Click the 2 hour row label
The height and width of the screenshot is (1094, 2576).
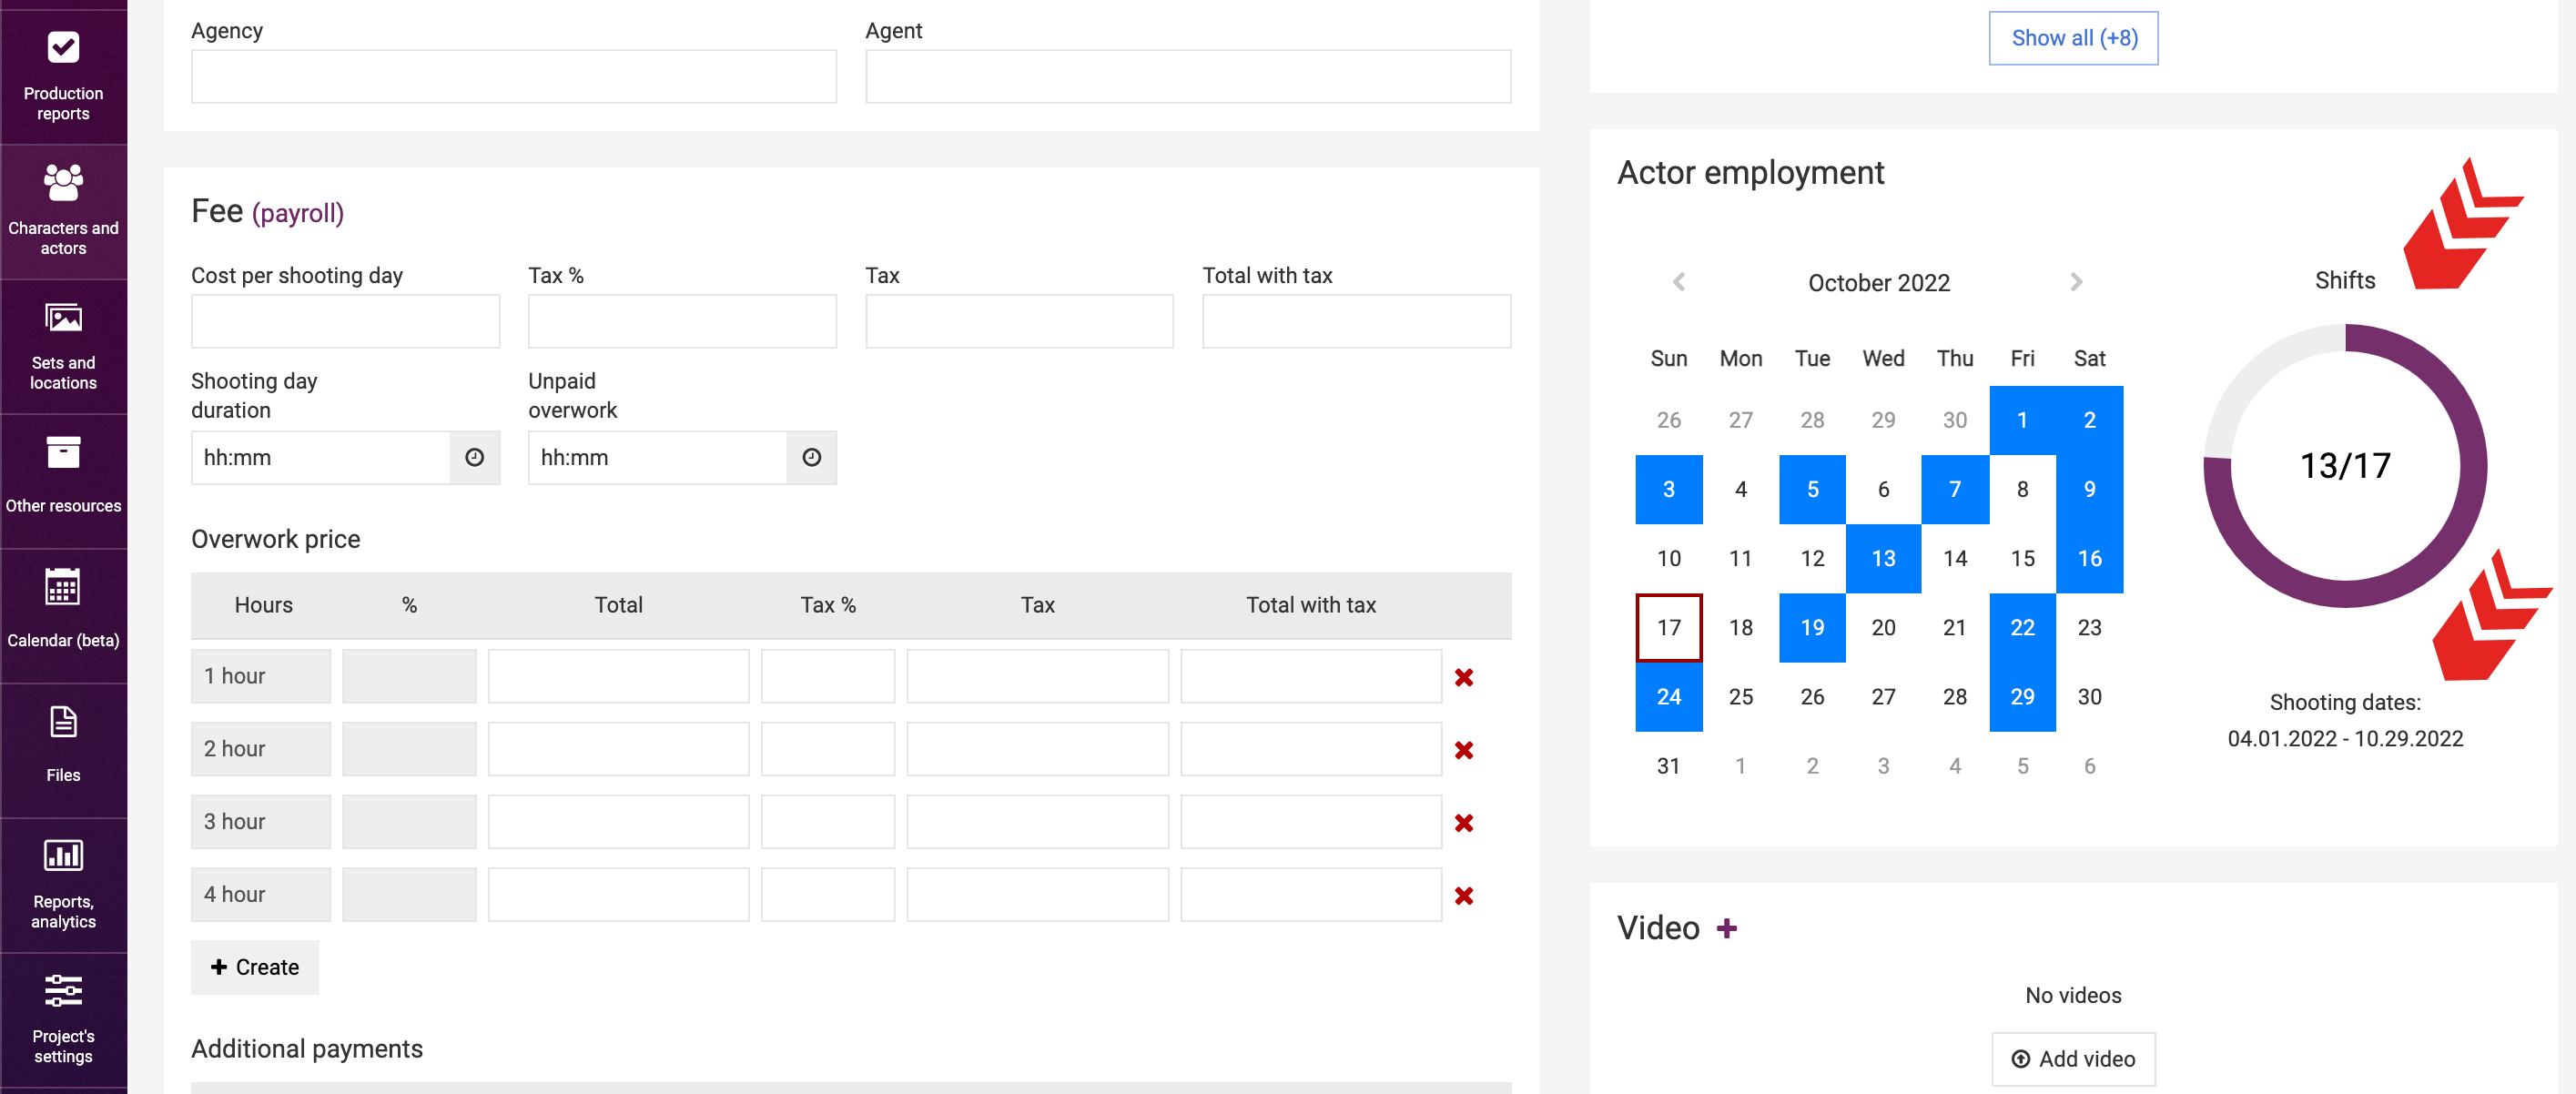point(261,750)
